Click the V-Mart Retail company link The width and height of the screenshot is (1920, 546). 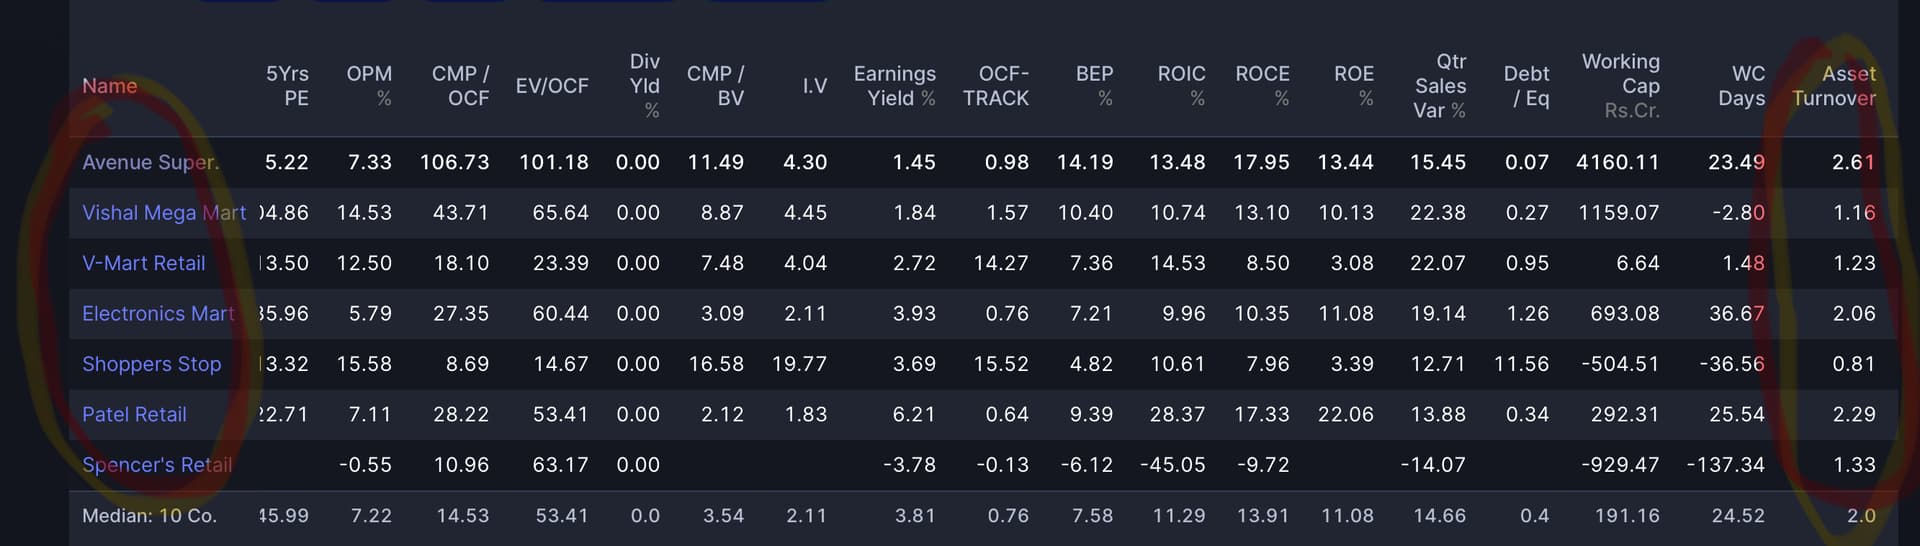tap(143, 263)
